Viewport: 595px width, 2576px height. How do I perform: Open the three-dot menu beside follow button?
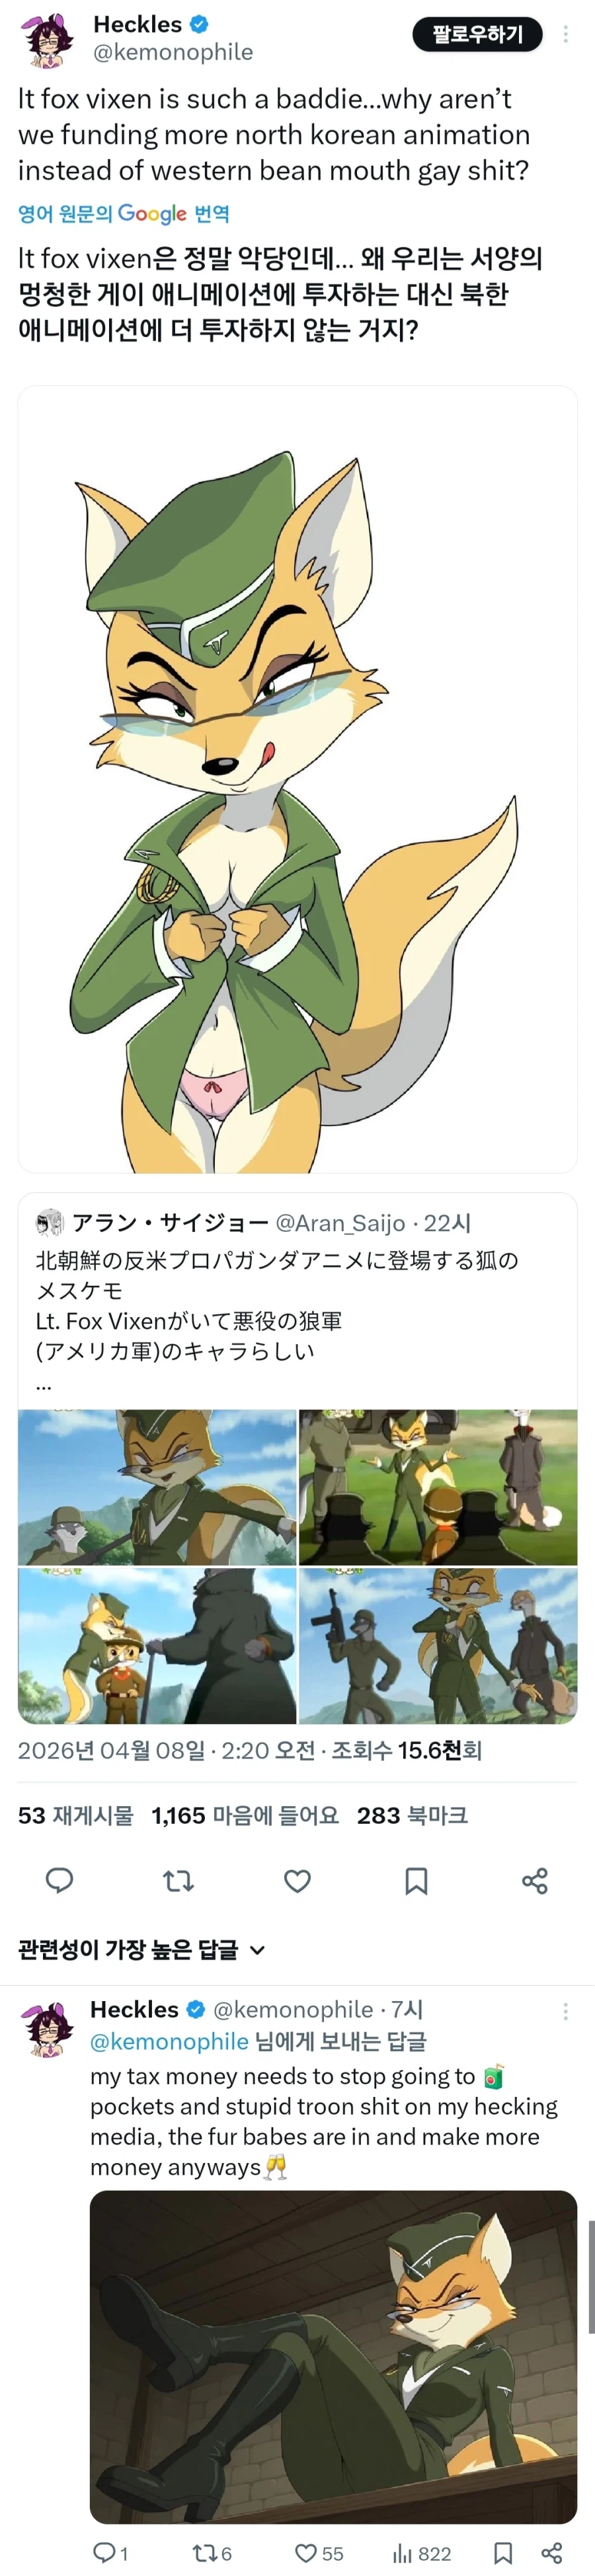point(565,34)
